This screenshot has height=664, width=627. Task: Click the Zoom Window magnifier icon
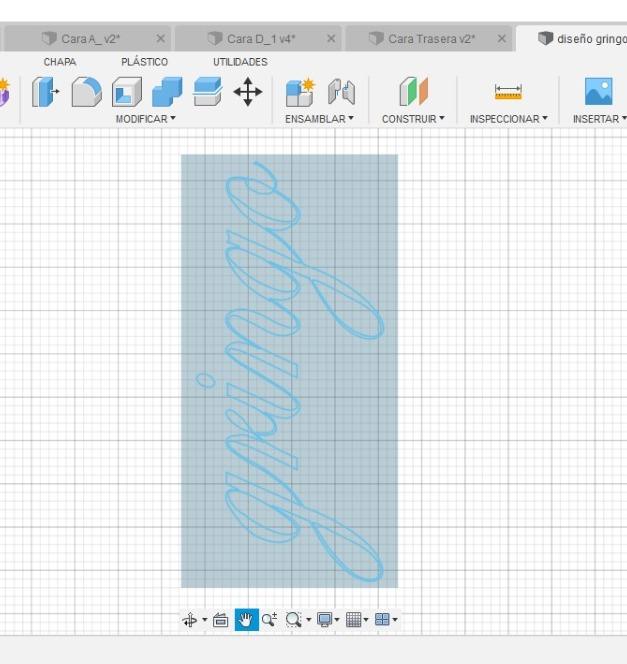click(293, 620)
